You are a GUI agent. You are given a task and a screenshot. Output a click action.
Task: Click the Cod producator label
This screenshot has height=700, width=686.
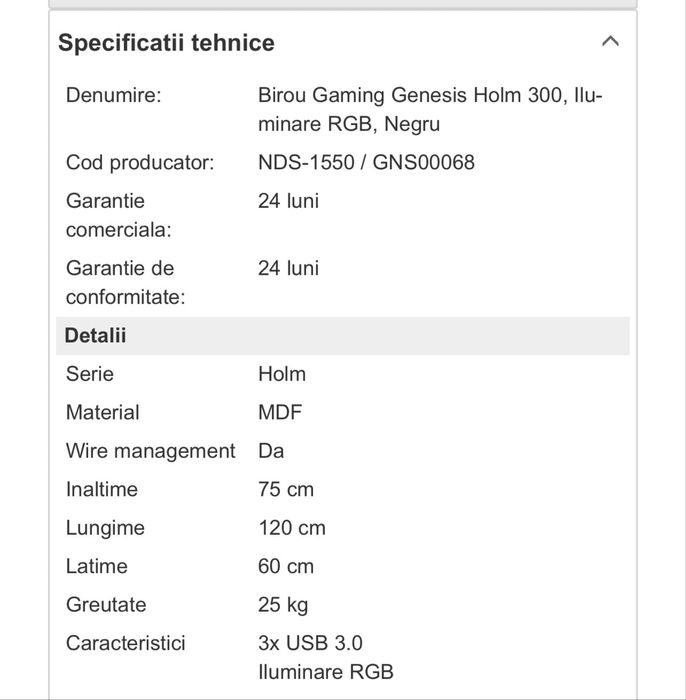(140, 162)
